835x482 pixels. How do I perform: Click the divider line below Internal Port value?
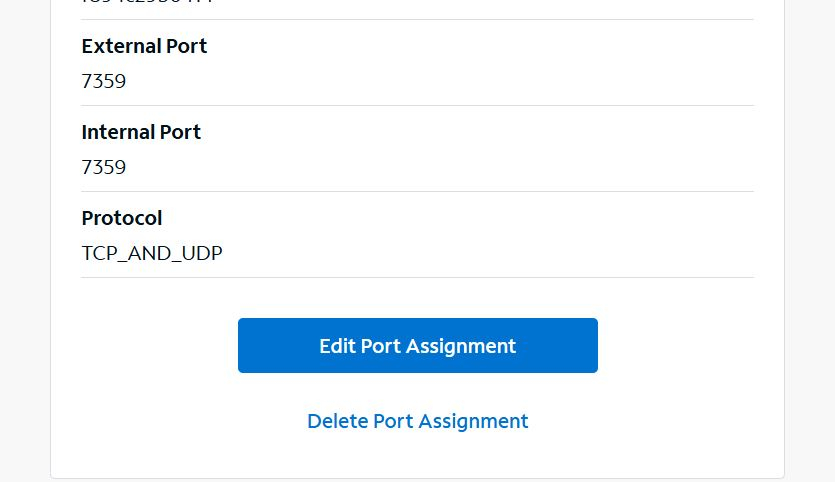[x=417, y=191]
